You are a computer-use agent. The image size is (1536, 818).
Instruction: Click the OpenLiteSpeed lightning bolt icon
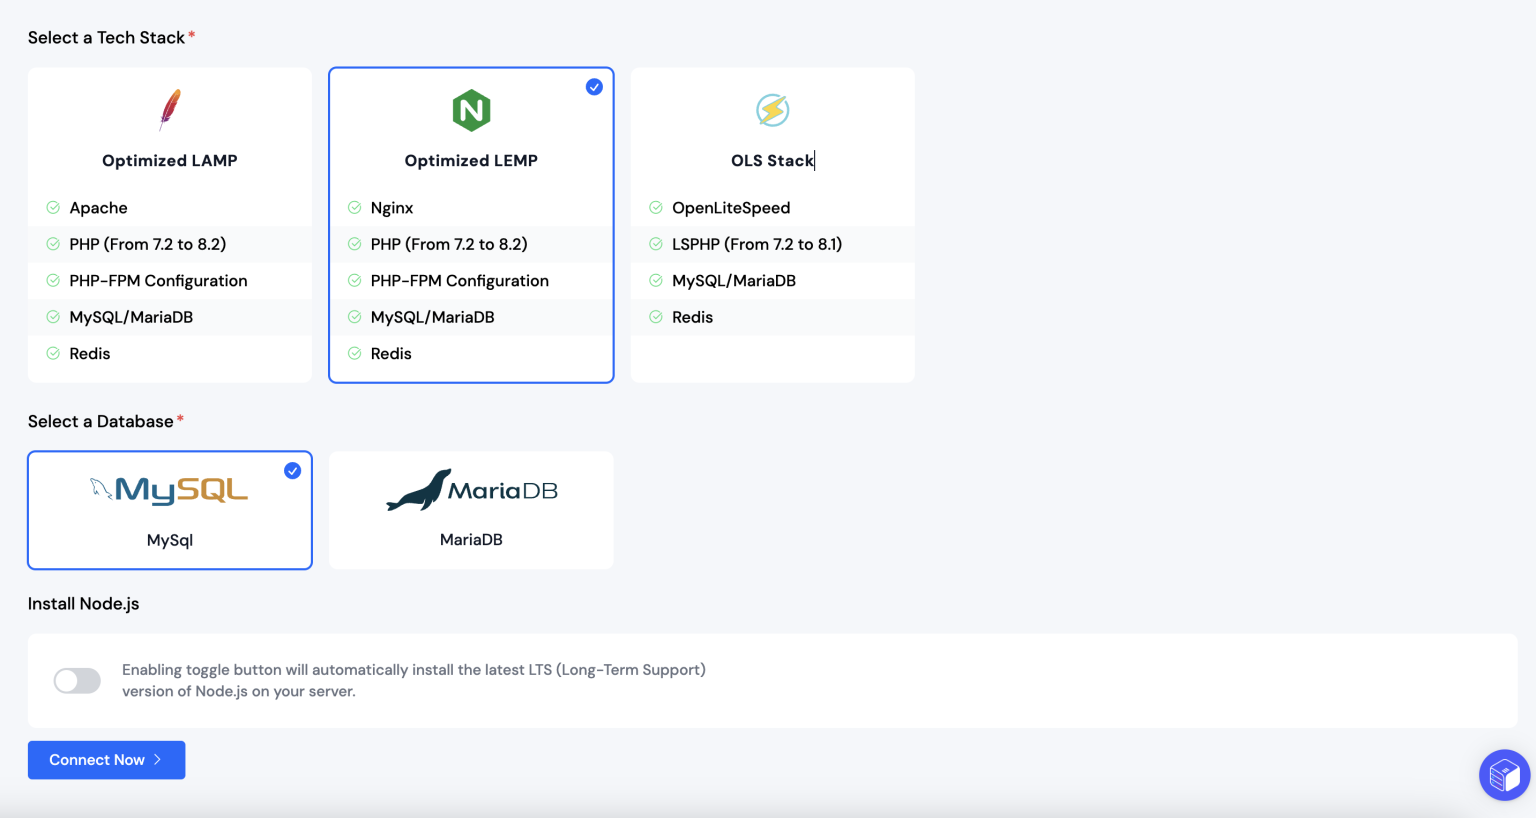[x=771, y=110]
